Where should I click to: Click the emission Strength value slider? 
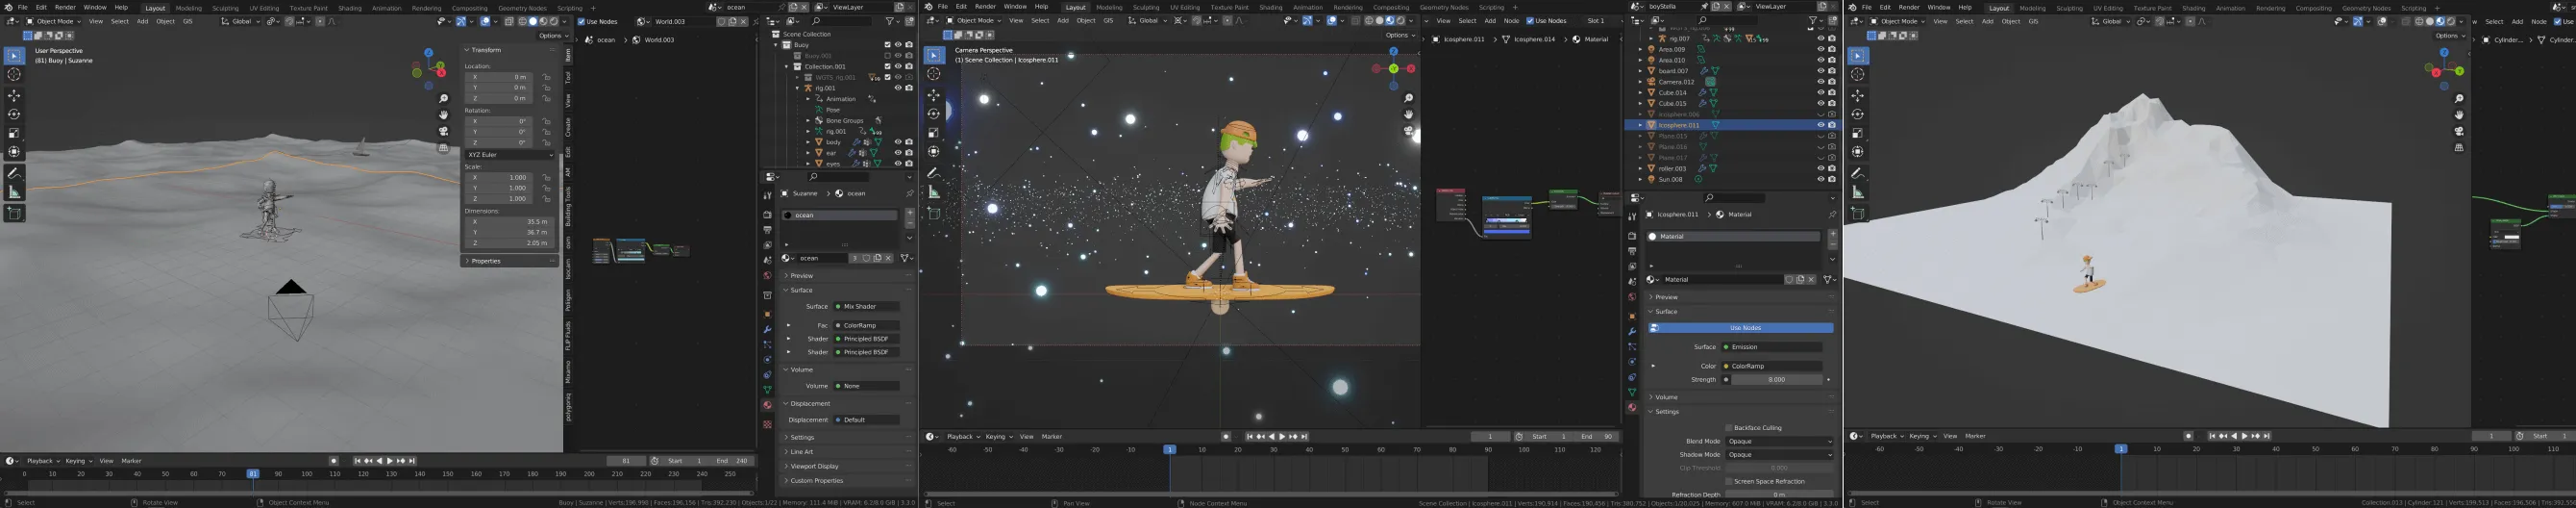click(1776, 380)
